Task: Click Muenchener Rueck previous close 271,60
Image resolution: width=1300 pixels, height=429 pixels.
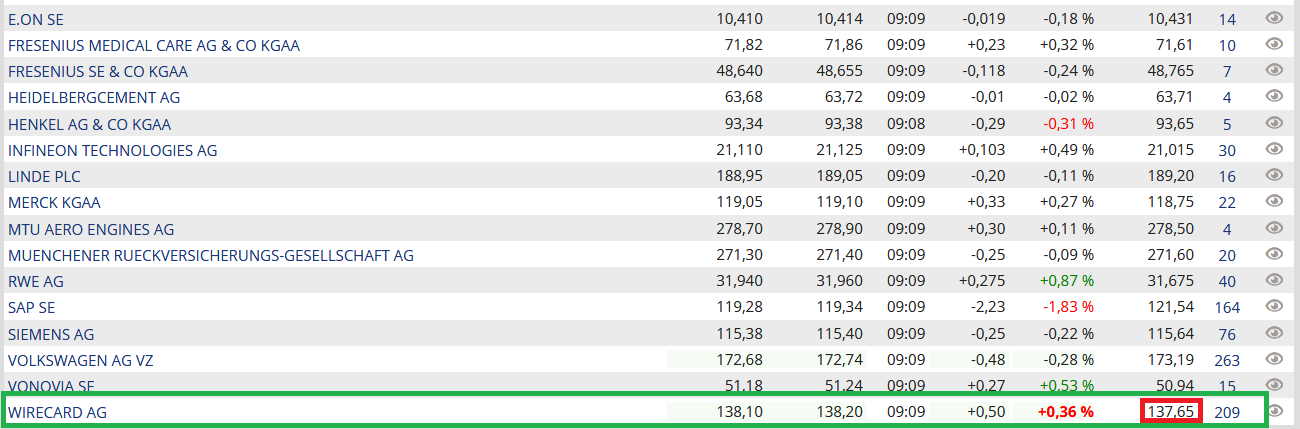Action: [x=1171, y=255]
